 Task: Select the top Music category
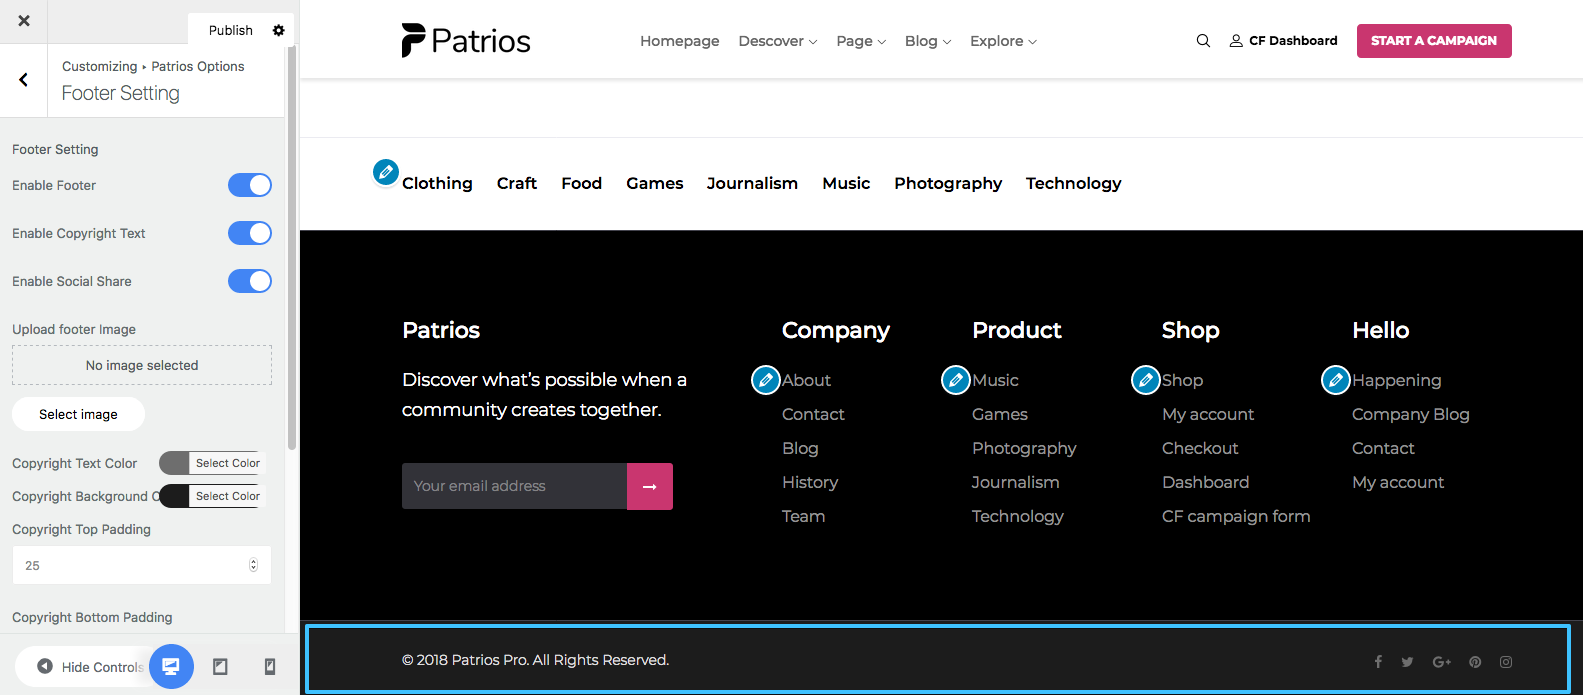tap(846, 183)
